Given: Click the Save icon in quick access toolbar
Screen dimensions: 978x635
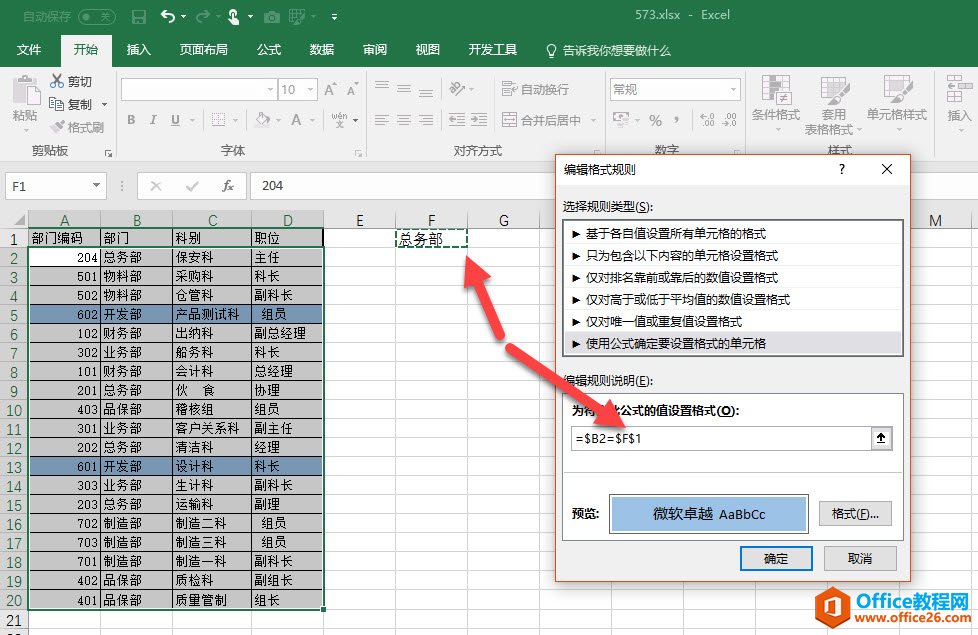Looking at the screenshot, I should [139, 17].
